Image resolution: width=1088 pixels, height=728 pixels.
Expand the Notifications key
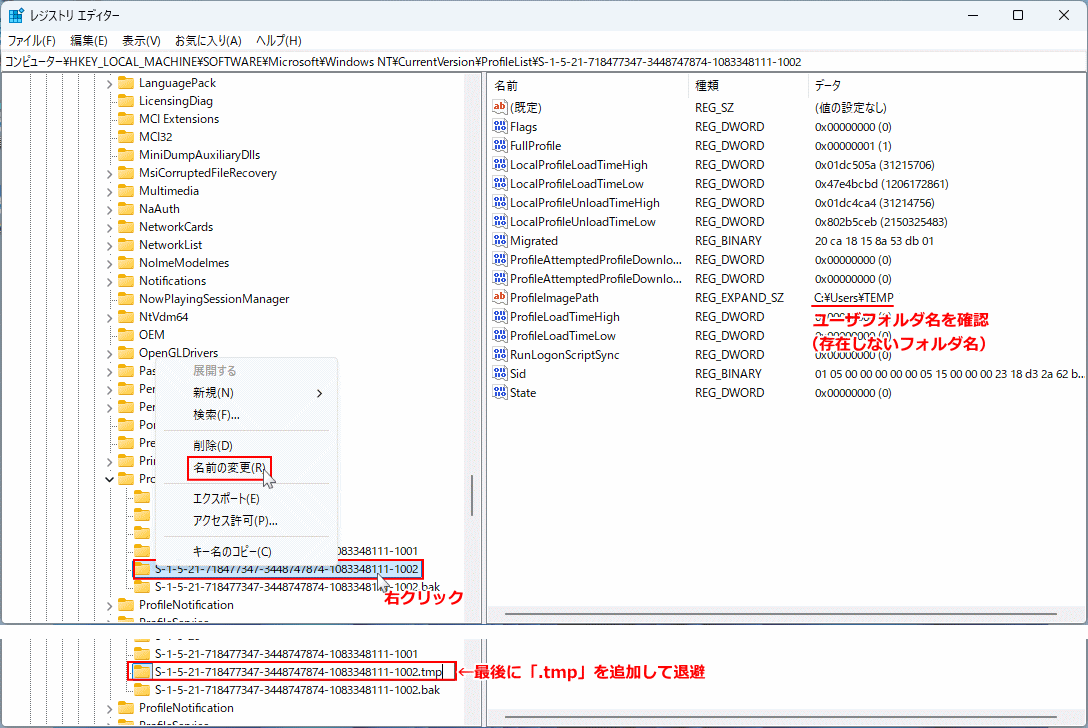coord(110,280)
